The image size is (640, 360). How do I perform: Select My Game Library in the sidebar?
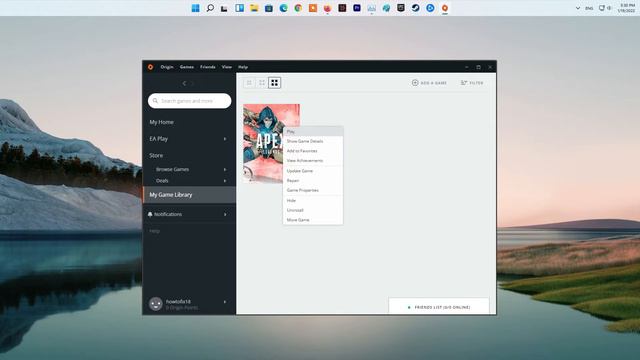(x=189, y=195)
